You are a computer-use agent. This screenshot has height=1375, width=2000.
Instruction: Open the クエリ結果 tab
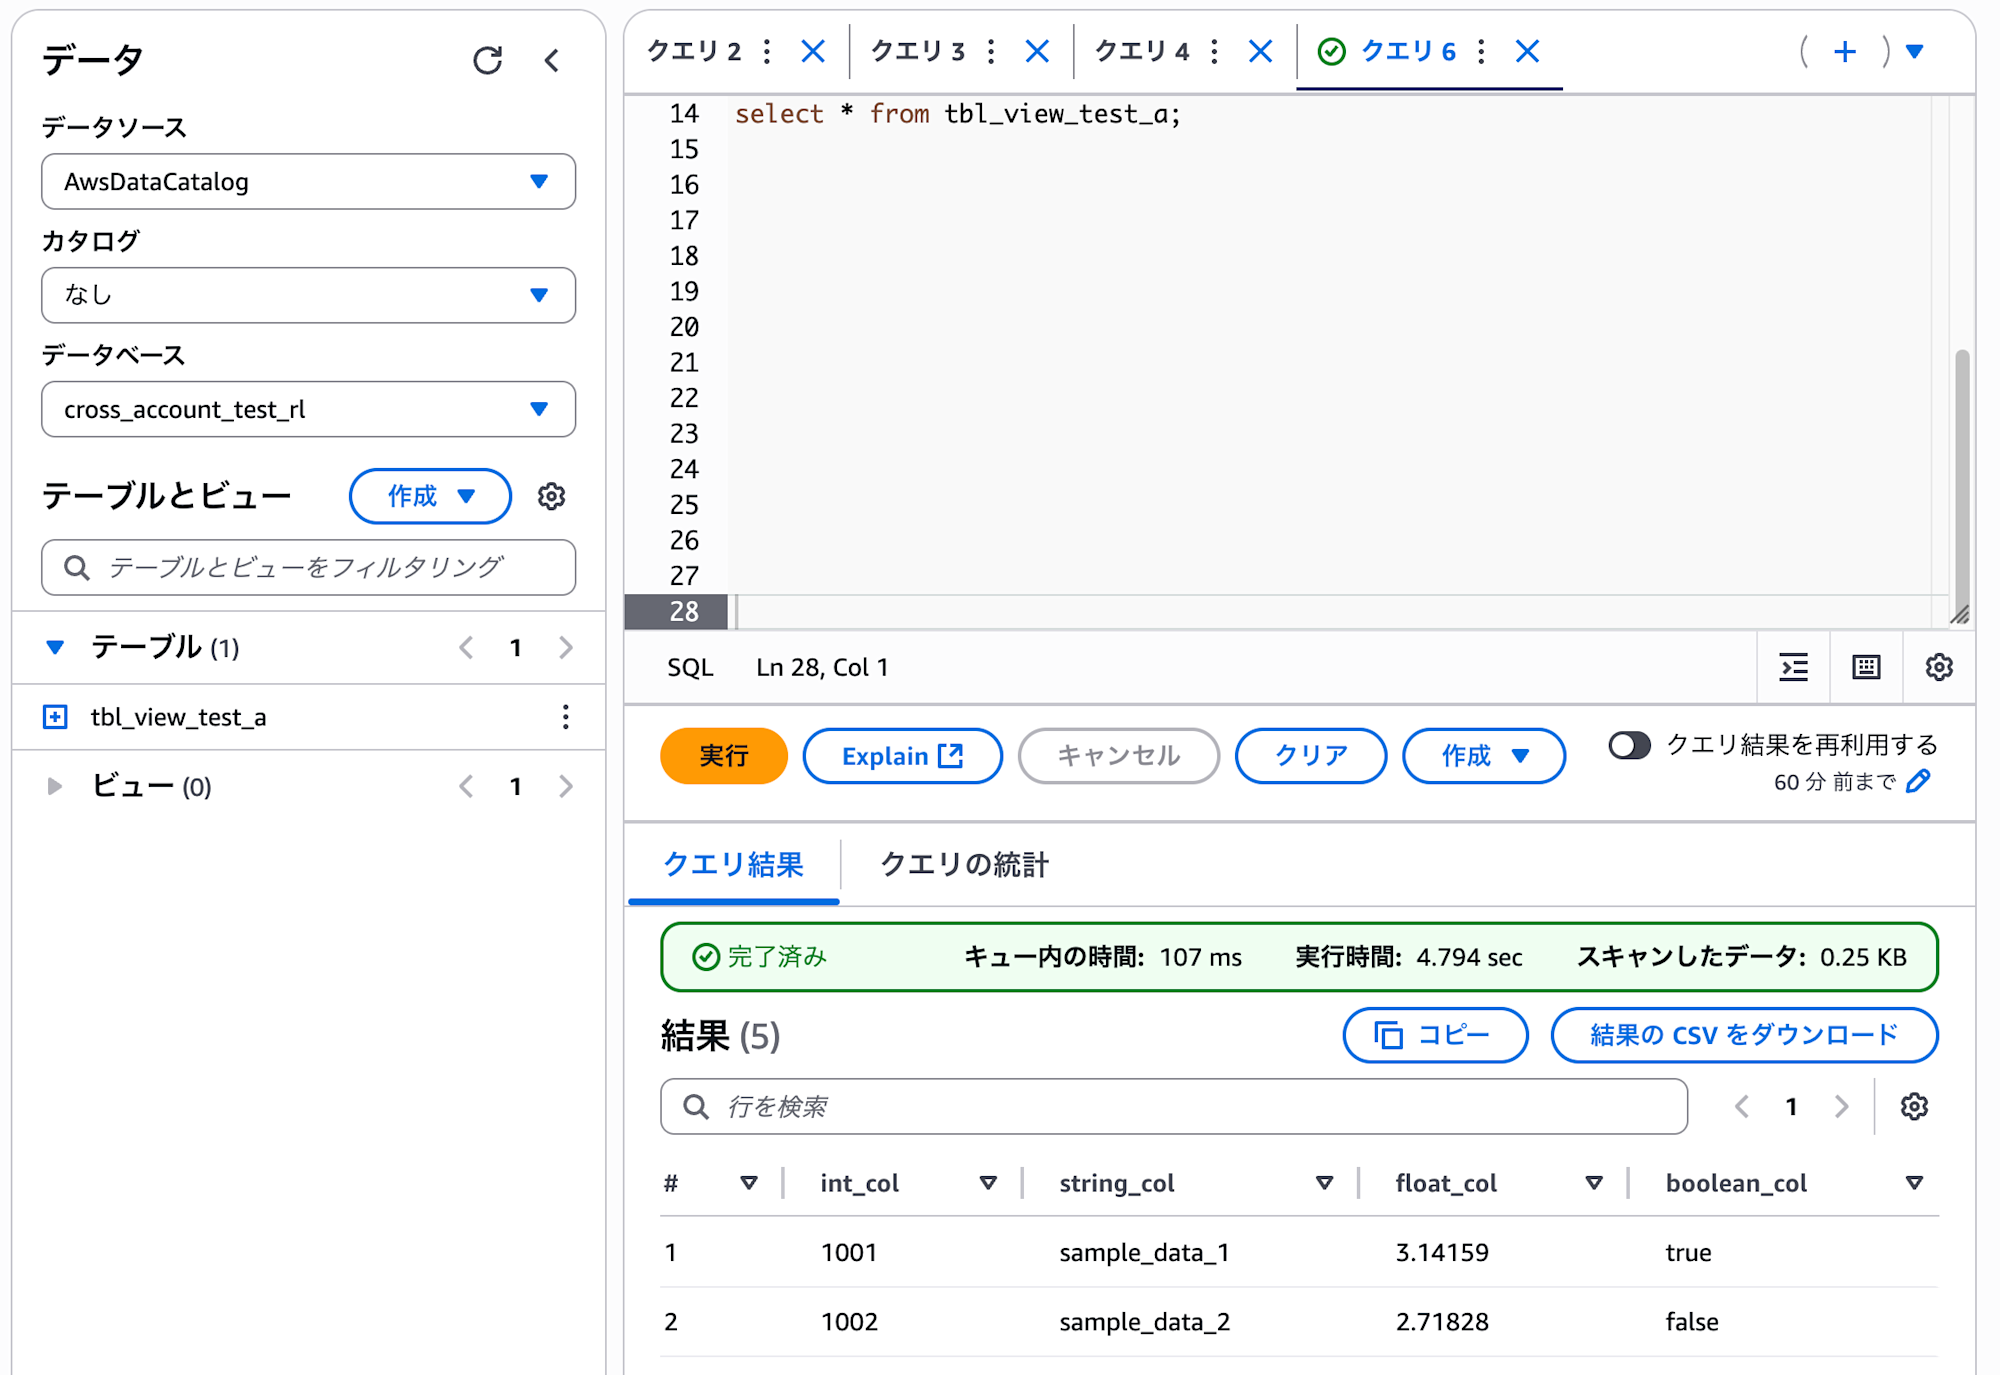click(734, 865)
